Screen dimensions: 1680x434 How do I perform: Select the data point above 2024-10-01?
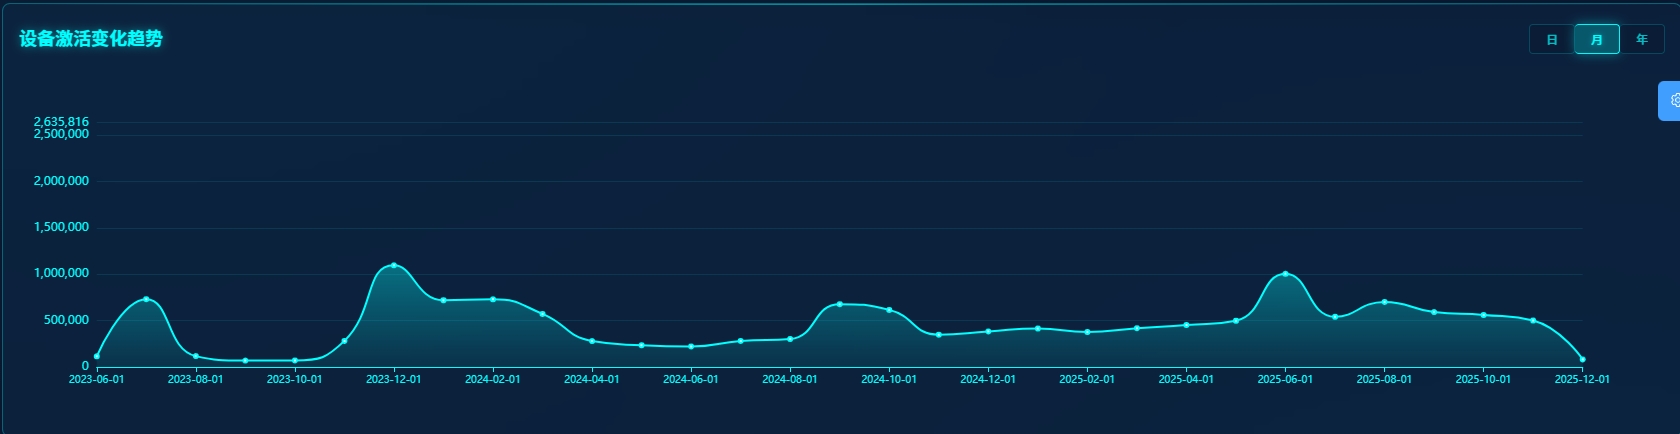pyautogui.click(x=889, y=310)
